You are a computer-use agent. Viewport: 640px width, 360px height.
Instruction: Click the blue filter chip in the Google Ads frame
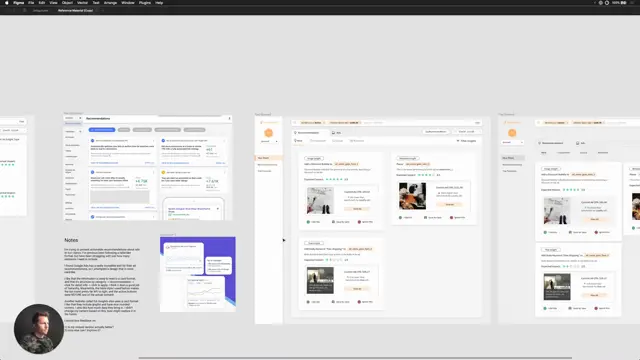coord(102,130)
